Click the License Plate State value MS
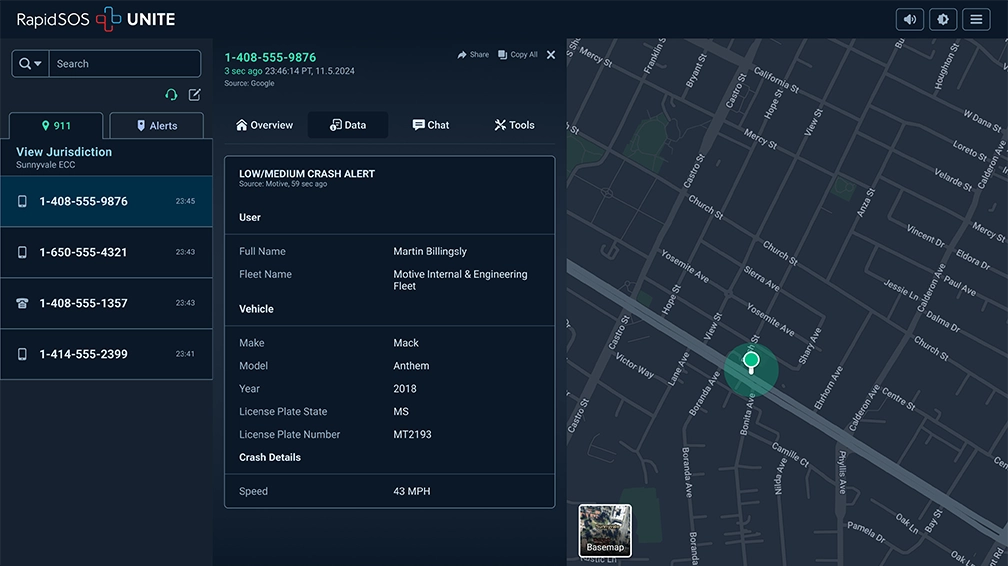This screenshot has width=1008, height=566. 401,412
